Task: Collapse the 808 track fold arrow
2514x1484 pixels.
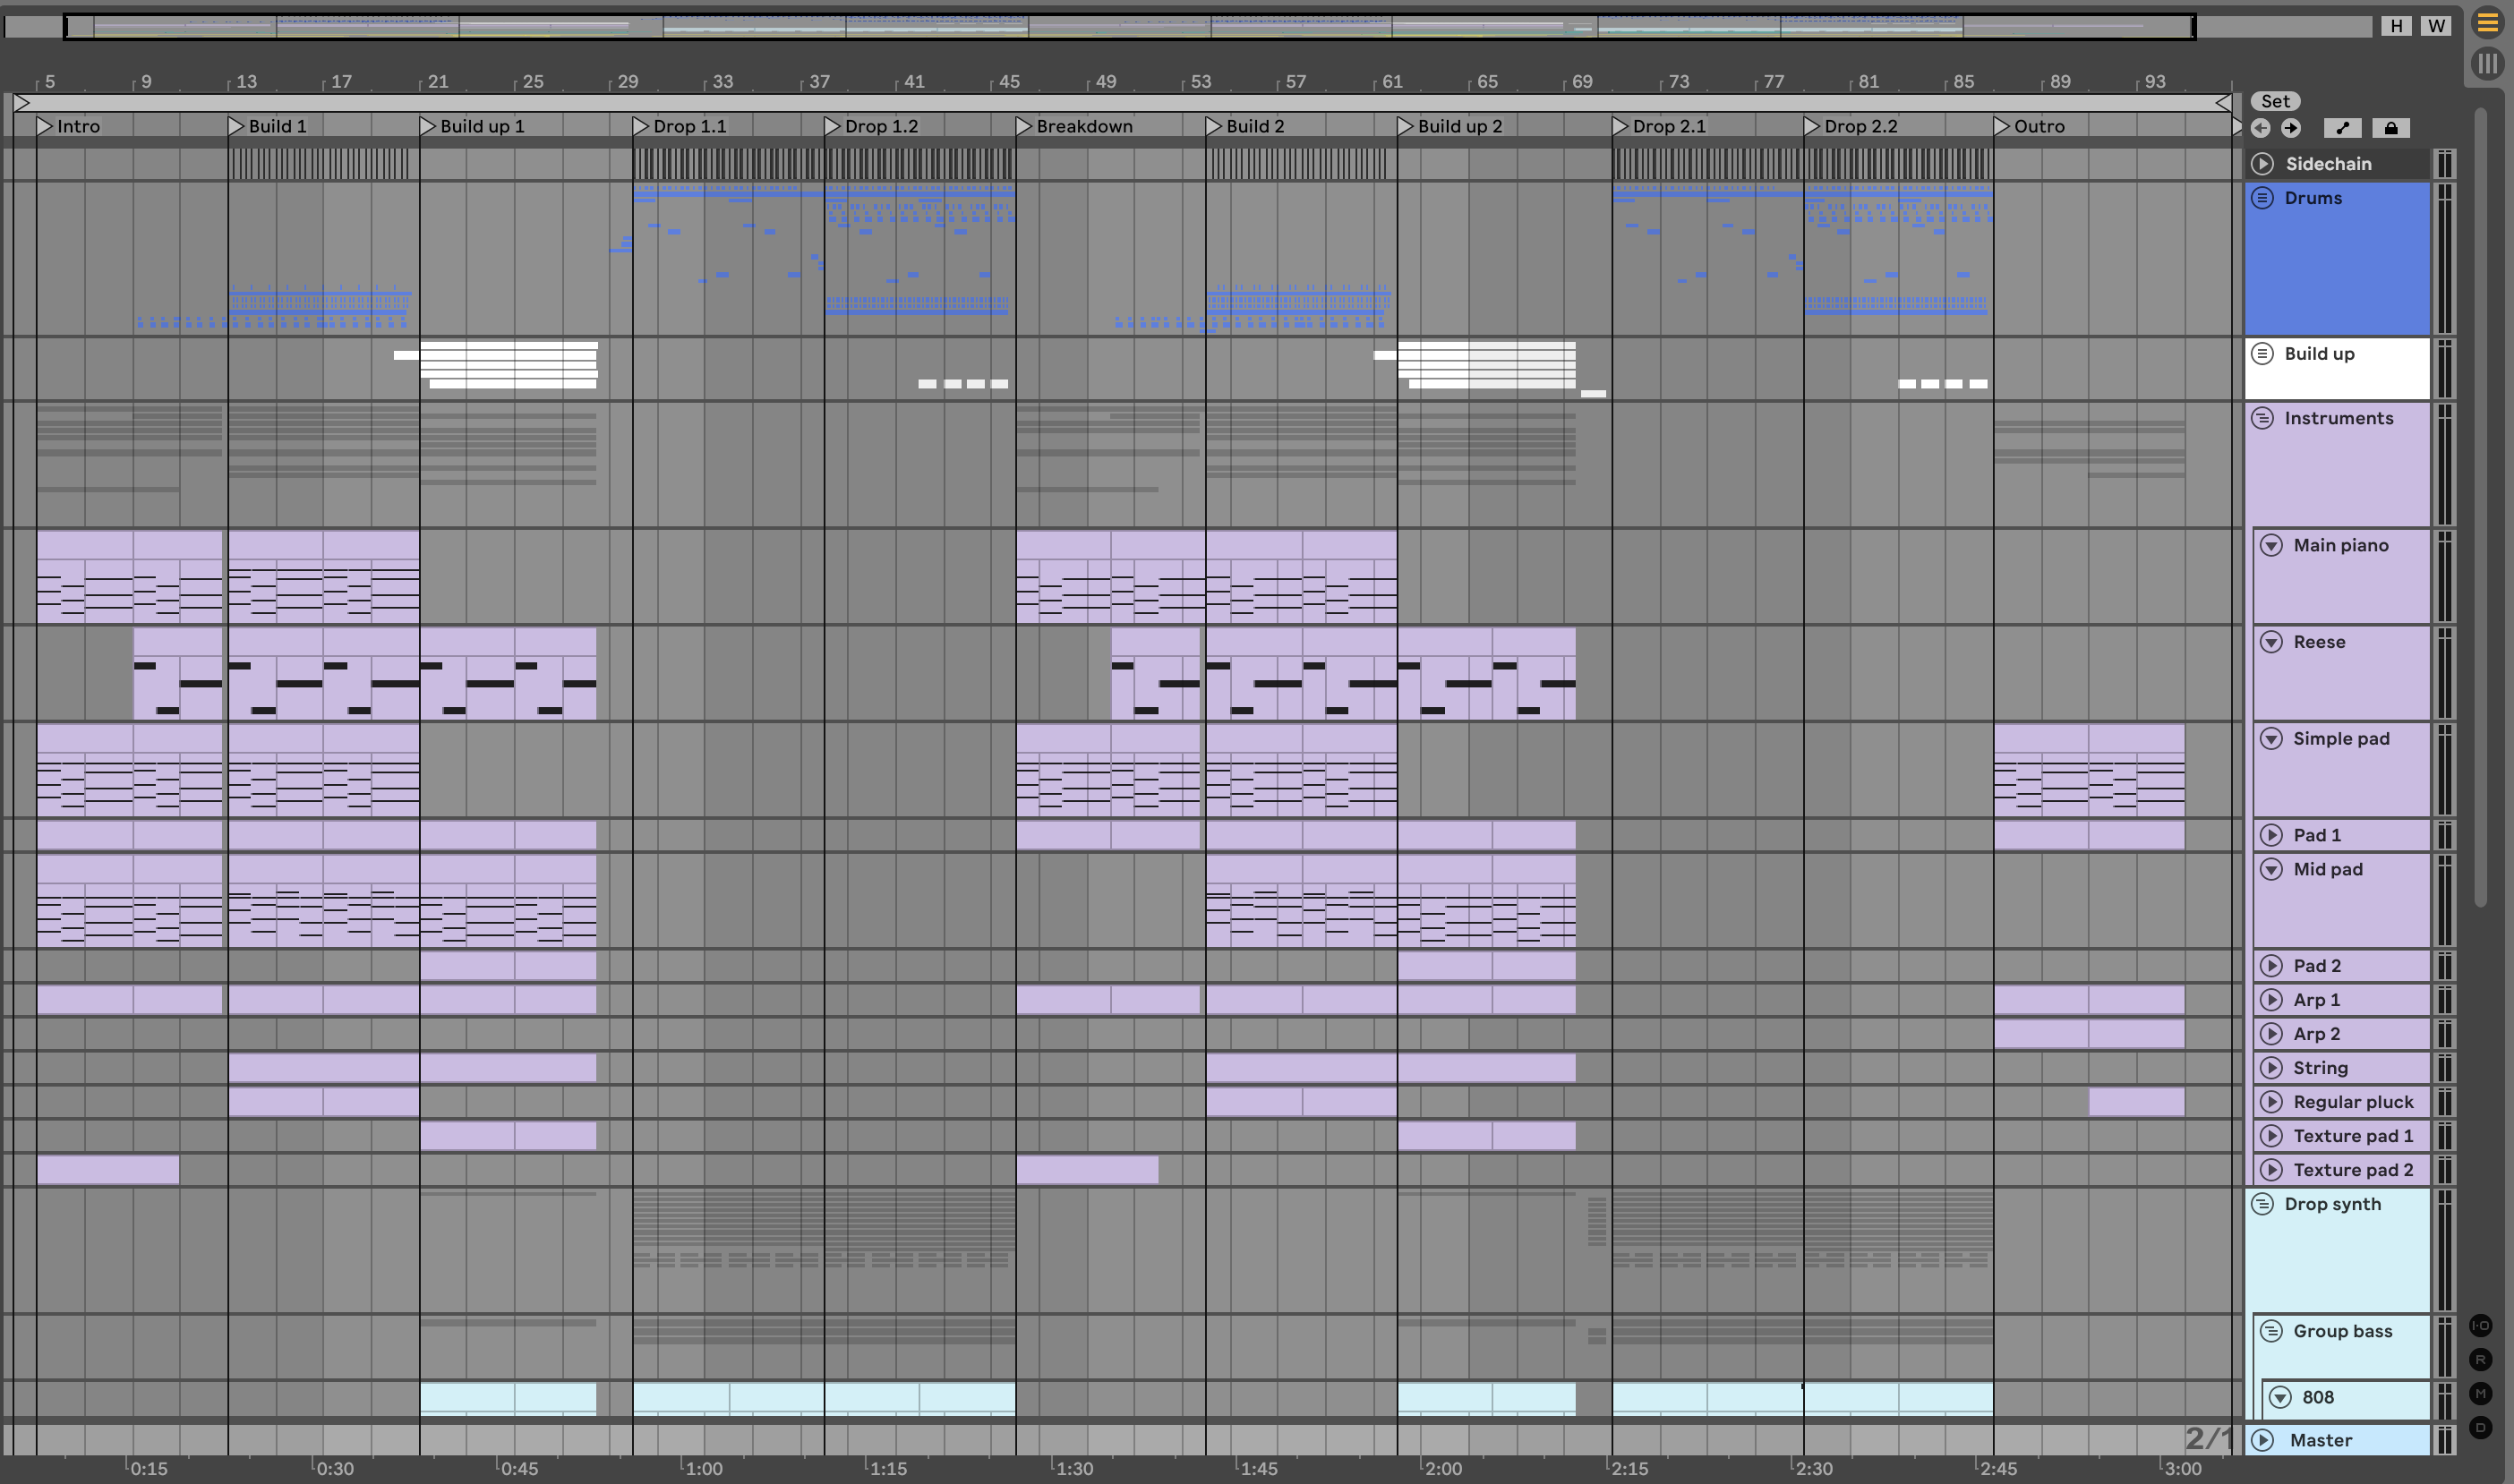Action: 2280,1397
